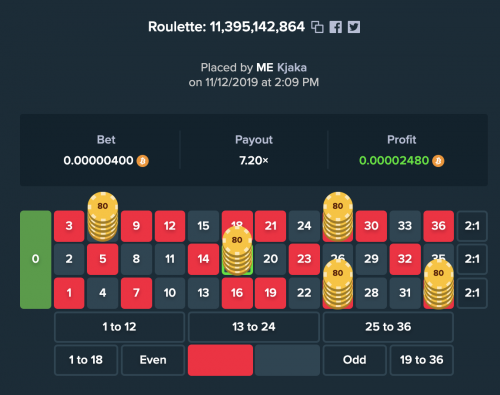Click the 7.20× payout value
500x395 pixels.
pyautogui.click(x=254, y=161)
